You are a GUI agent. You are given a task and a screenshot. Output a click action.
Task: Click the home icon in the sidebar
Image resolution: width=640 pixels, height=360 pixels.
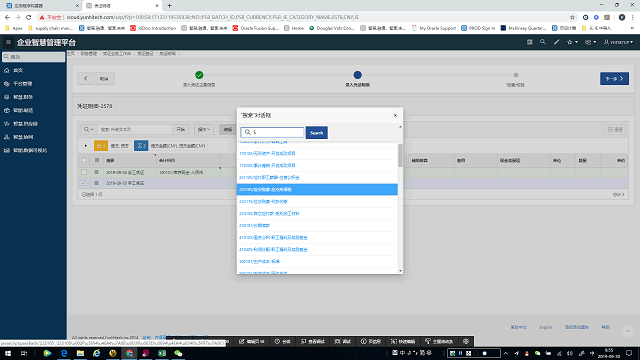[x=7, y=70]
